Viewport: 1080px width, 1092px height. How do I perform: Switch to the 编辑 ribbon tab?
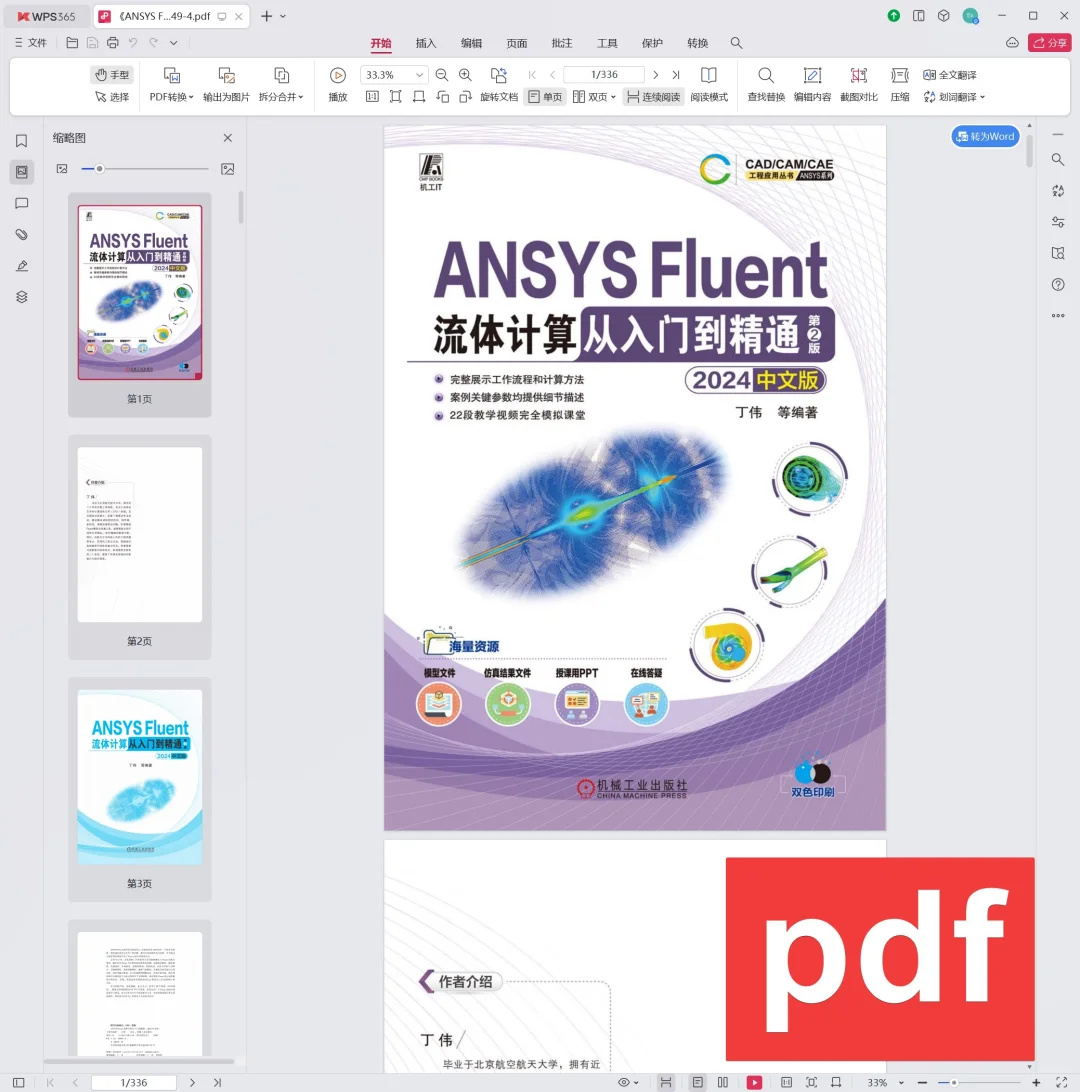471,43
